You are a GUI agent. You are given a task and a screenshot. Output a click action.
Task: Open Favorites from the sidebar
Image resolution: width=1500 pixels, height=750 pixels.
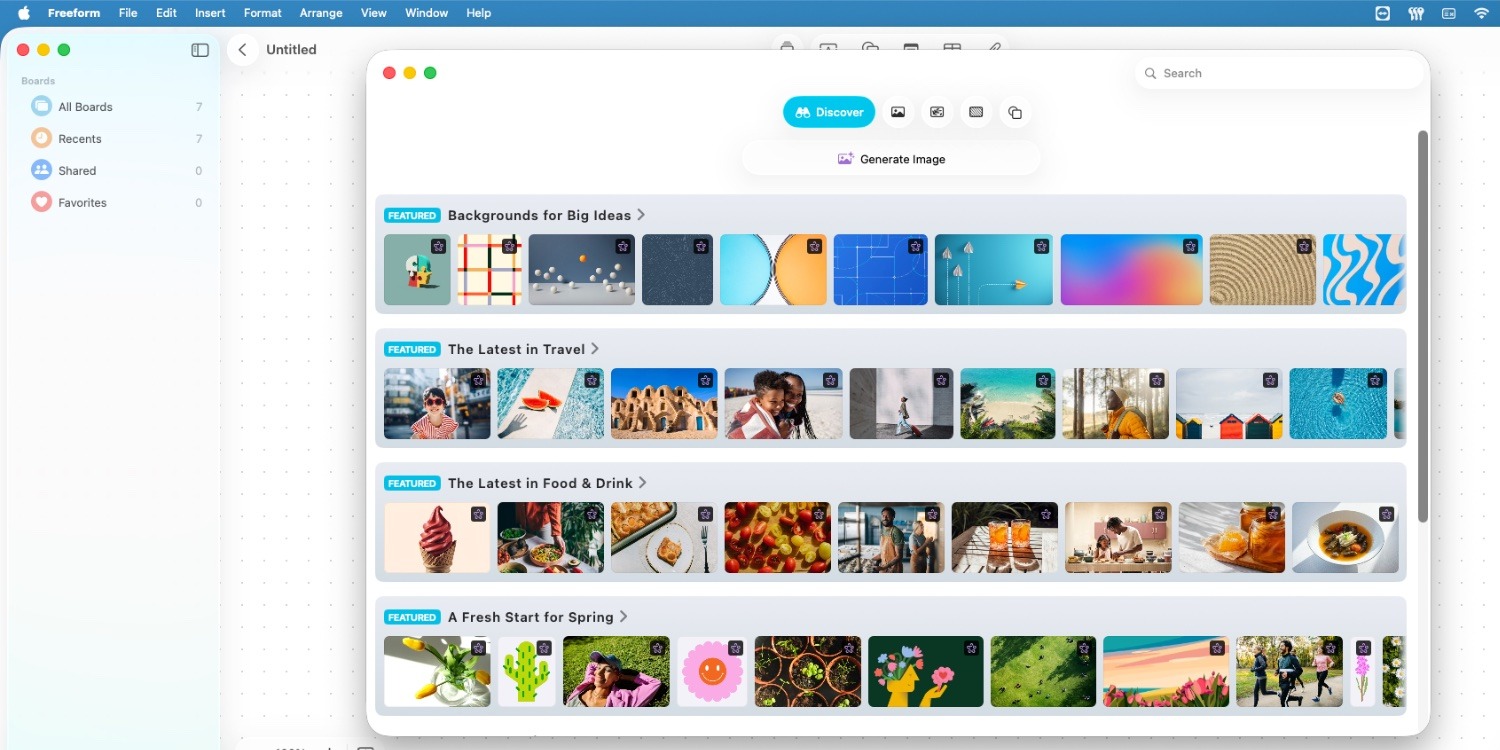click(84, 202)
